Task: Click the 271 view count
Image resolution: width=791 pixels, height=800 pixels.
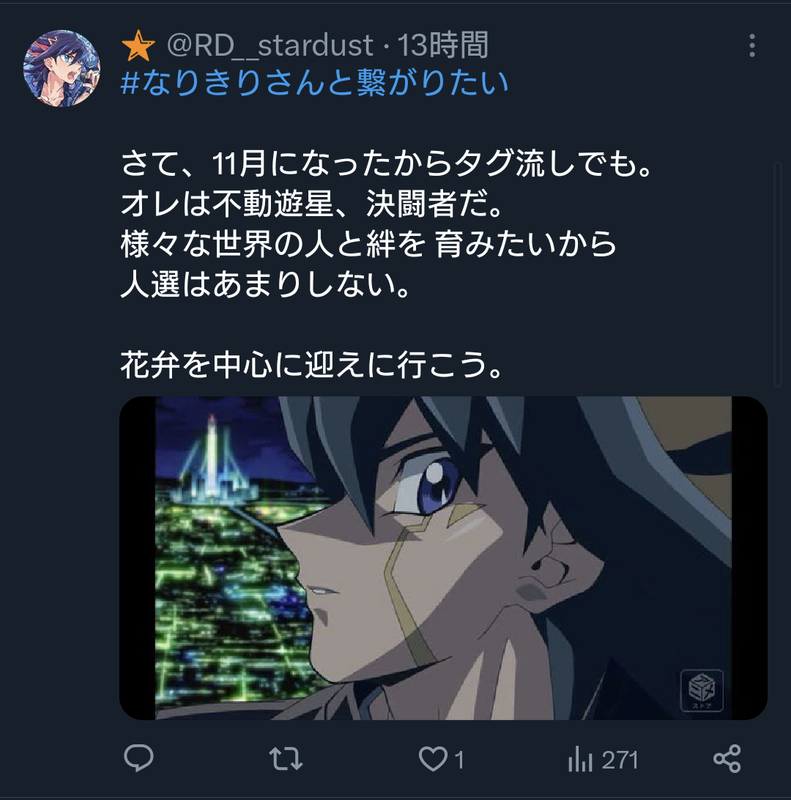Action: tap(620, 760)
